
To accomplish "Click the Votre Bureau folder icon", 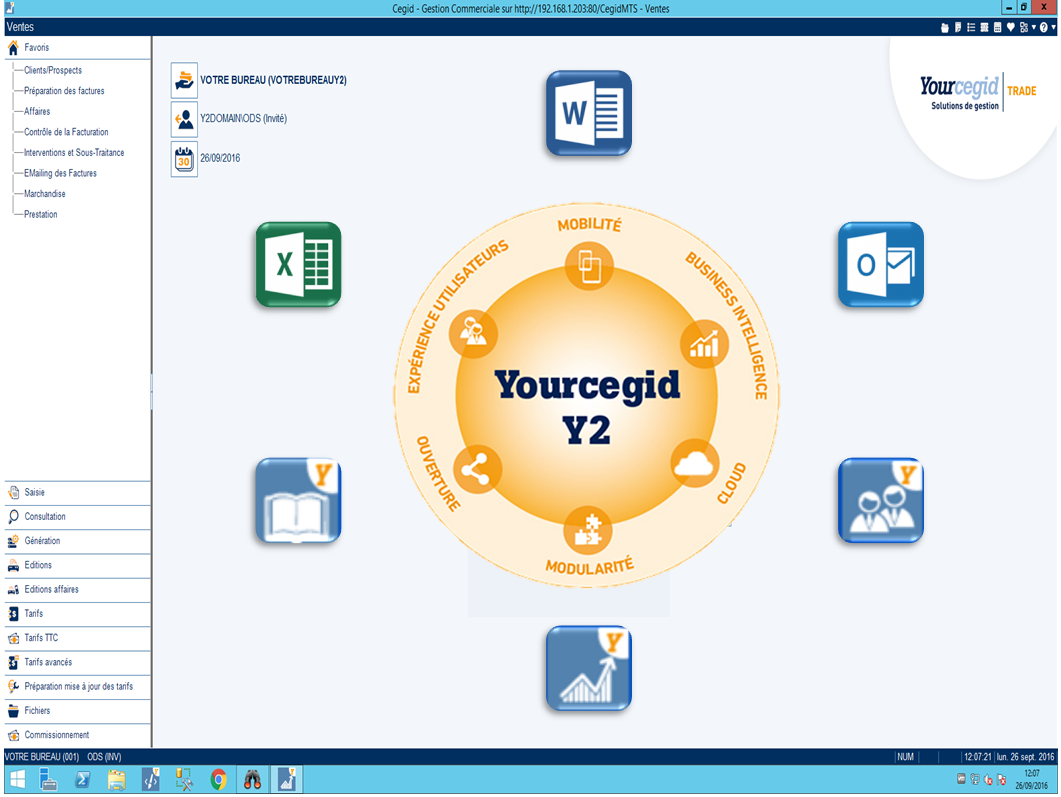I will click(184, 80).
